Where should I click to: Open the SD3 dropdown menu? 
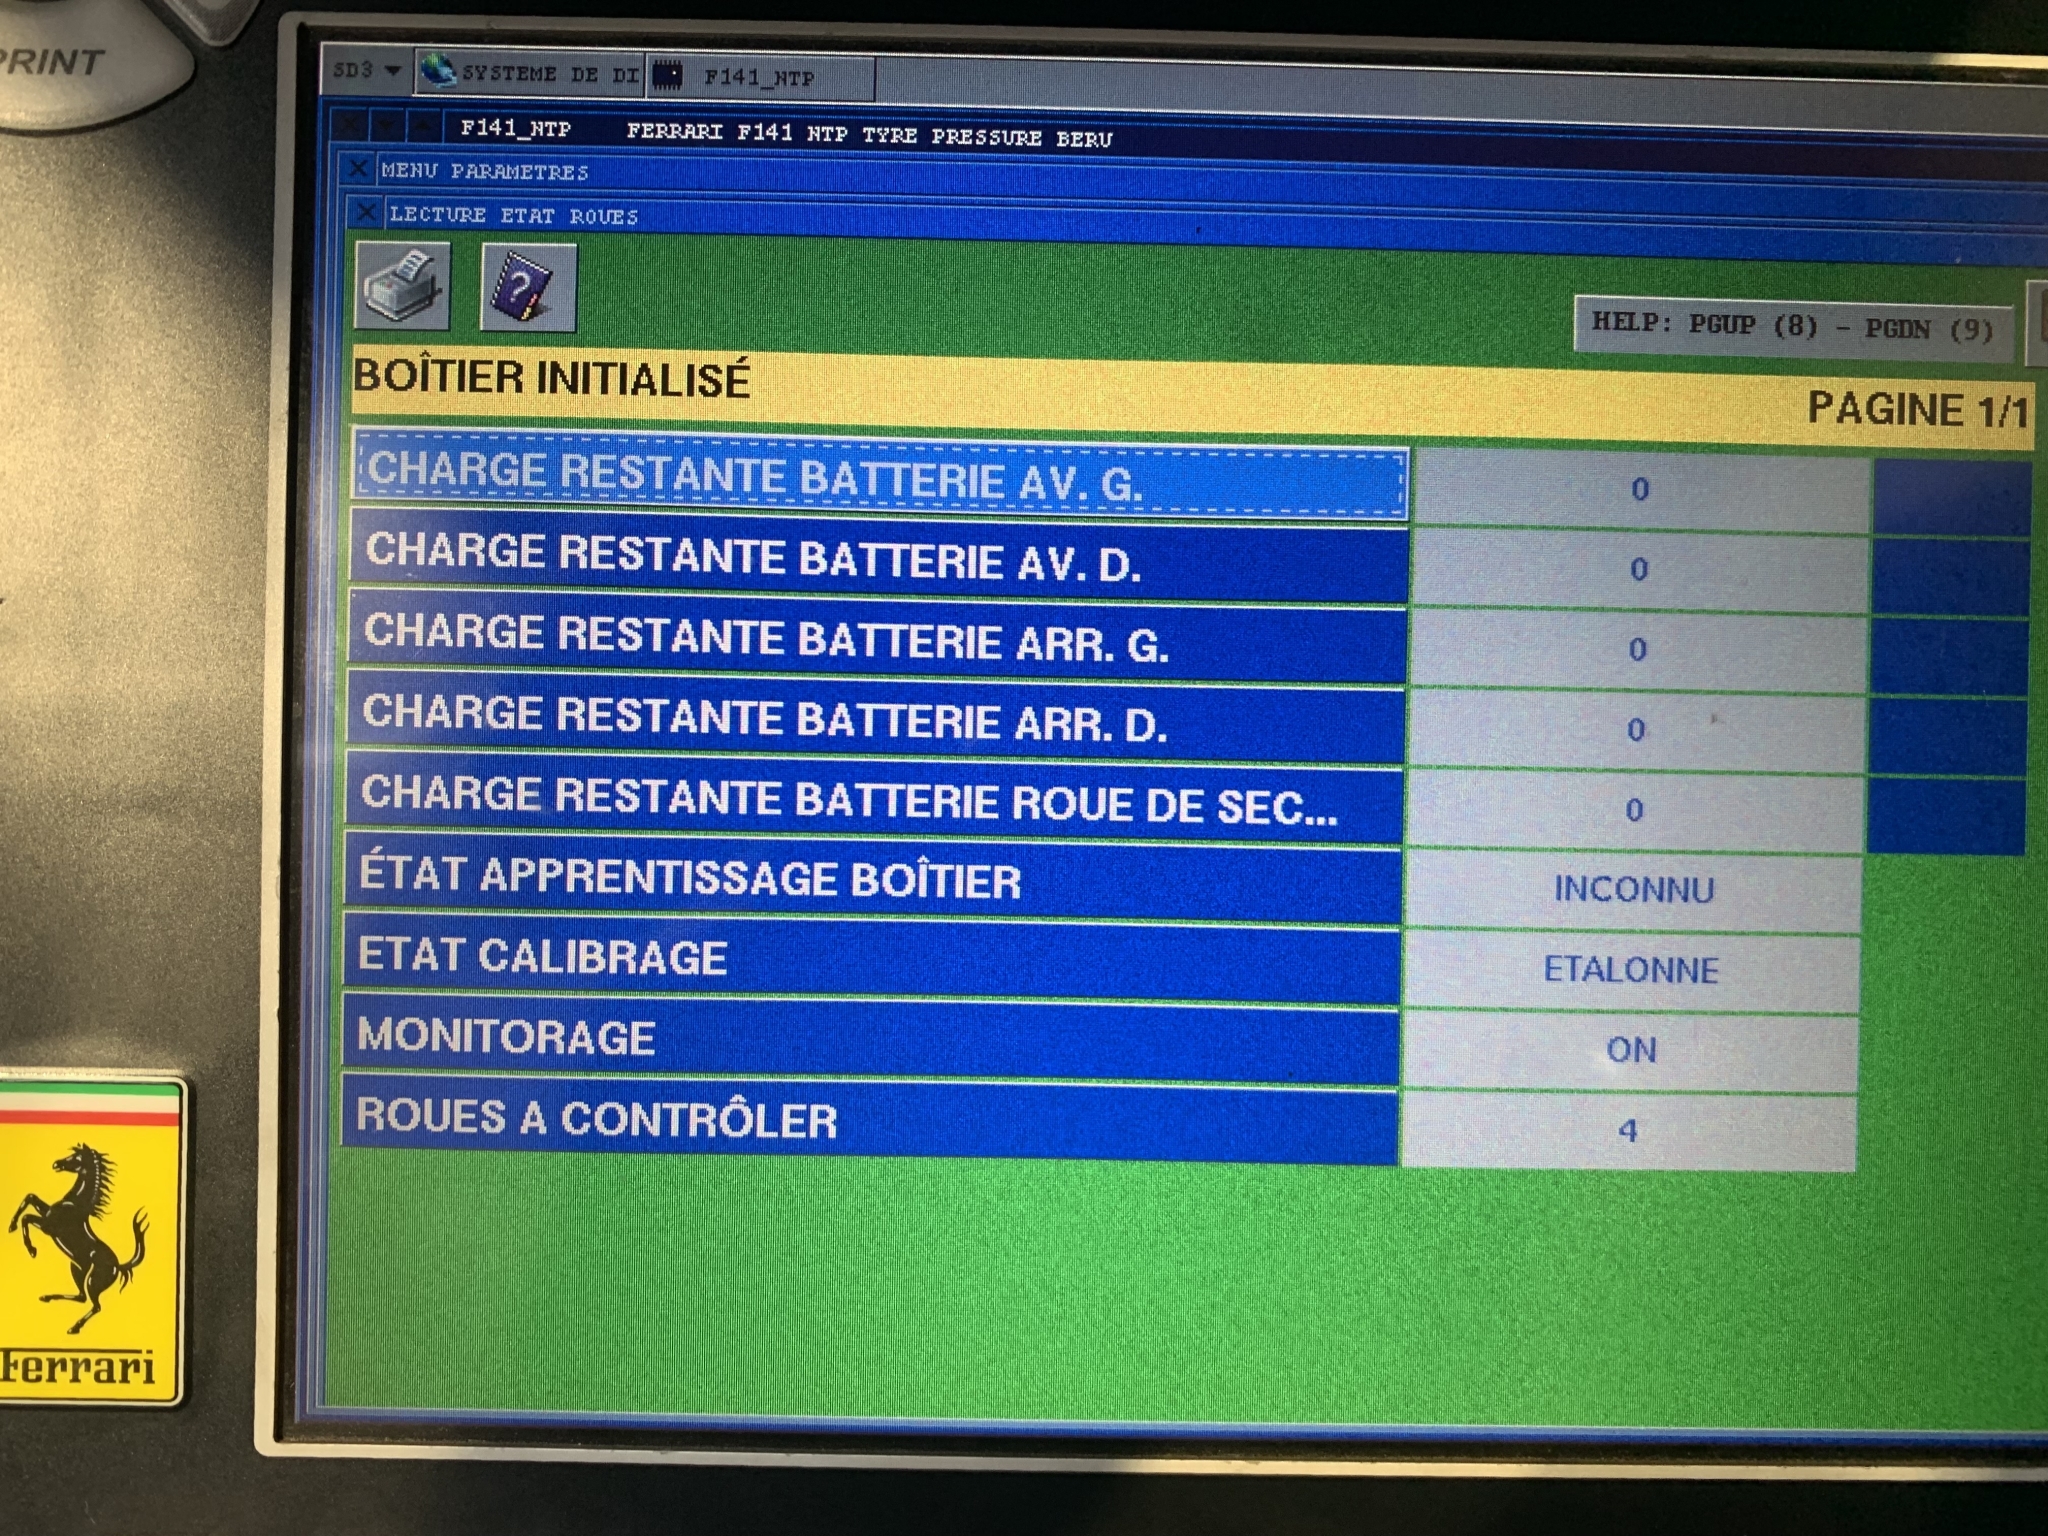367,70
